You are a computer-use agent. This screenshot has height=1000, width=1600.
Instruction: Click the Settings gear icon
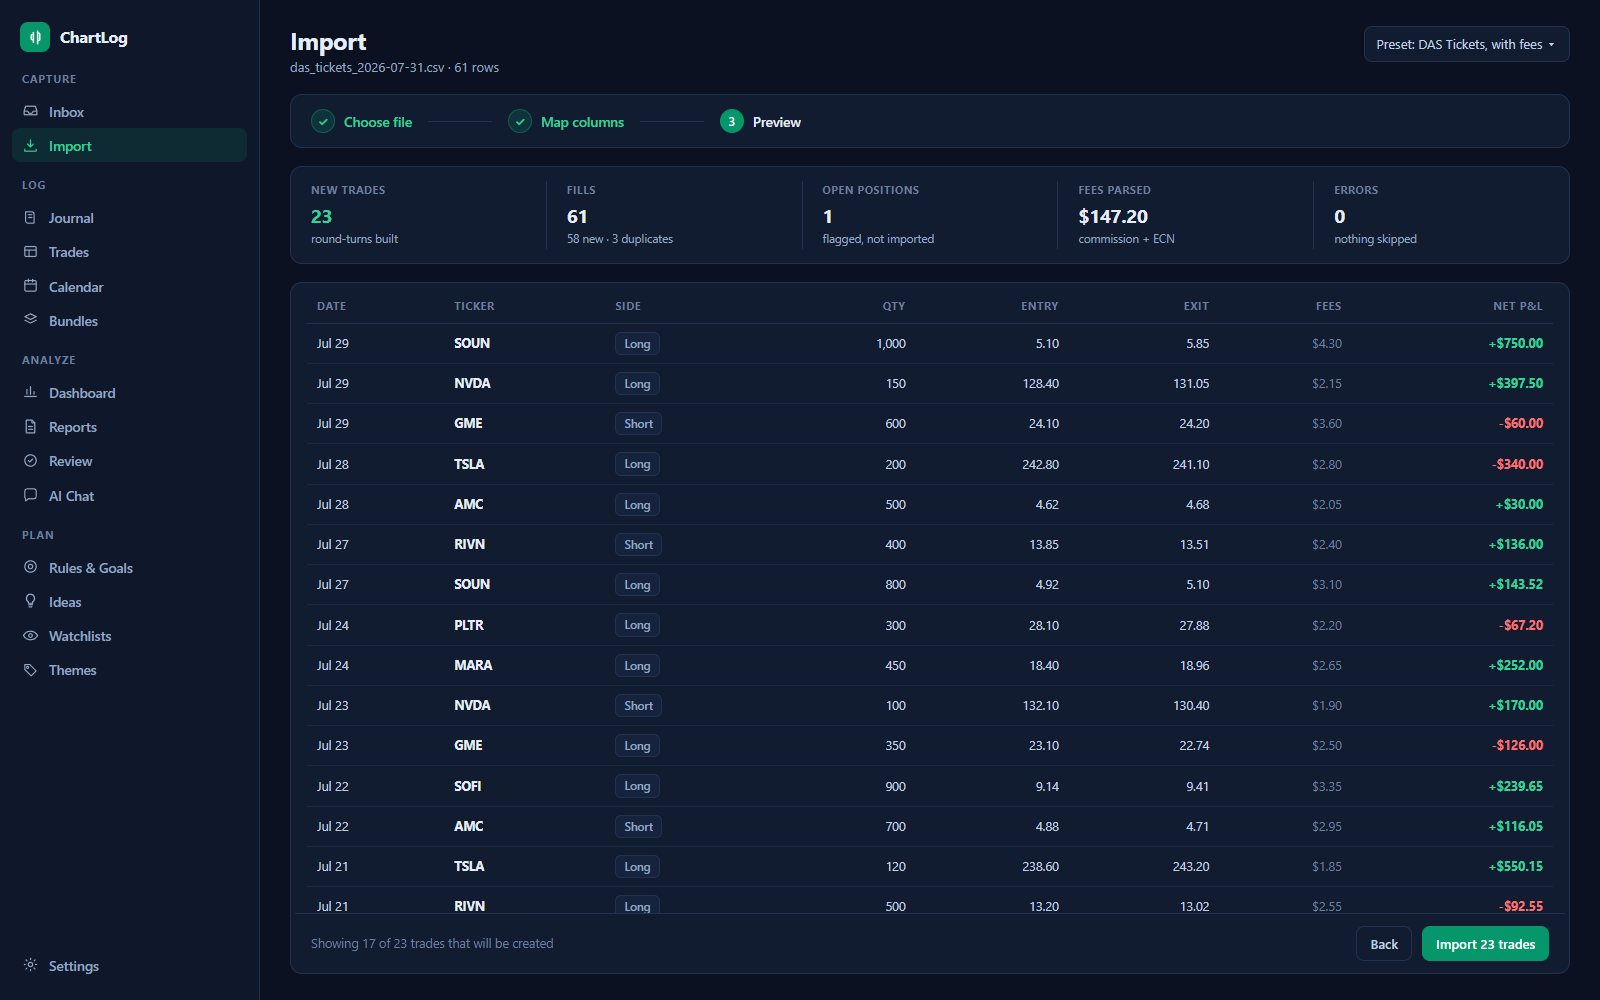[31, 965]
